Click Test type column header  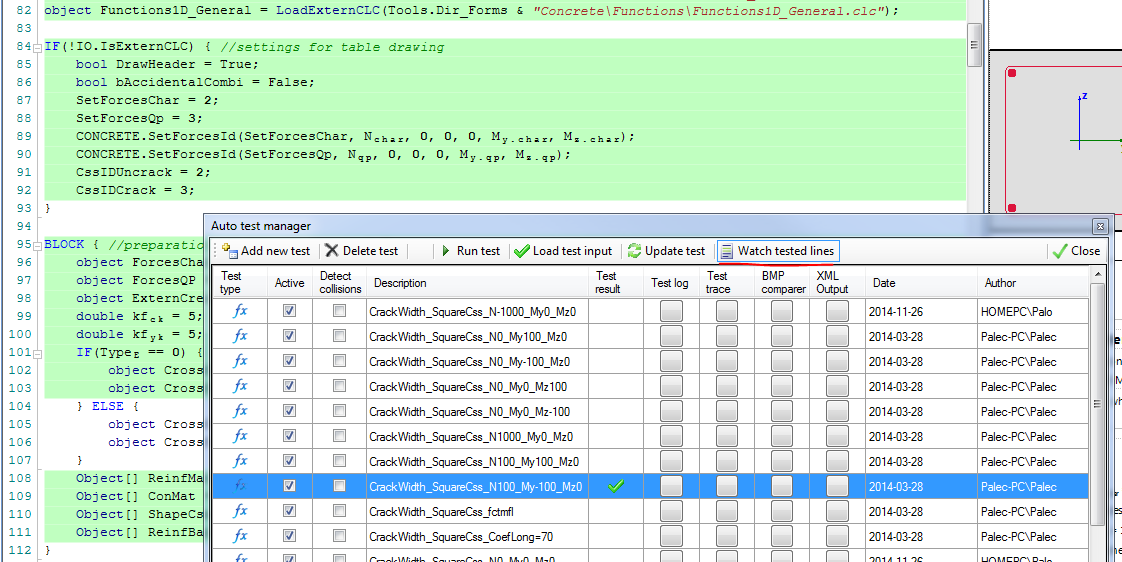240,283
